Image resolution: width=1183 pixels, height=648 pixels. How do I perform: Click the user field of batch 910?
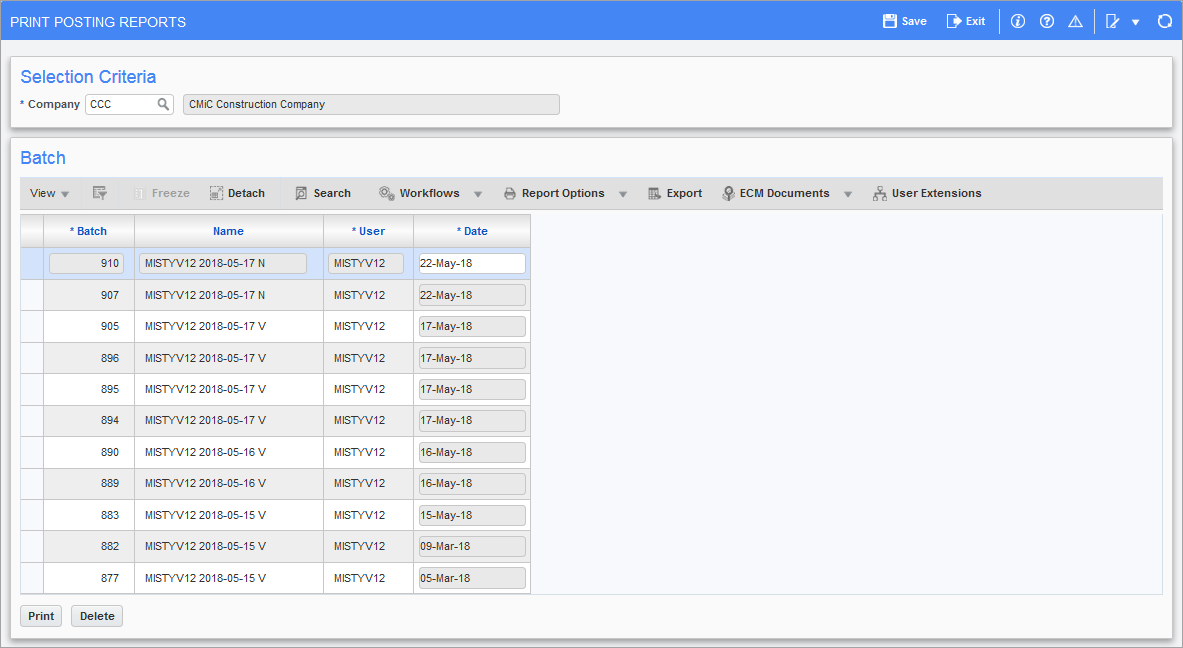point(366,263)
